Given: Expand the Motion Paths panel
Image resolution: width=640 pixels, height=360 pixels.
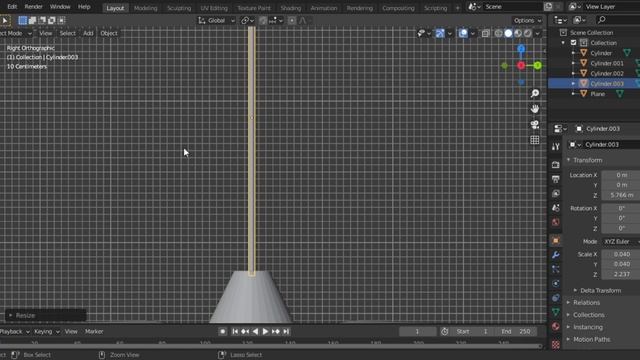Looking at the screenshot, I should pos(591,340).
